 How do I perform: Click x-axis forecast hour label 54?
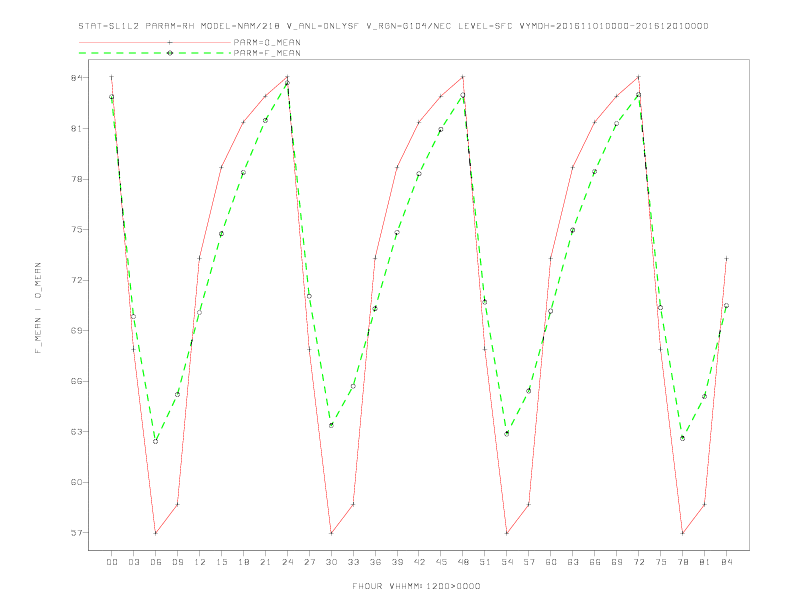tap(507, 562)
